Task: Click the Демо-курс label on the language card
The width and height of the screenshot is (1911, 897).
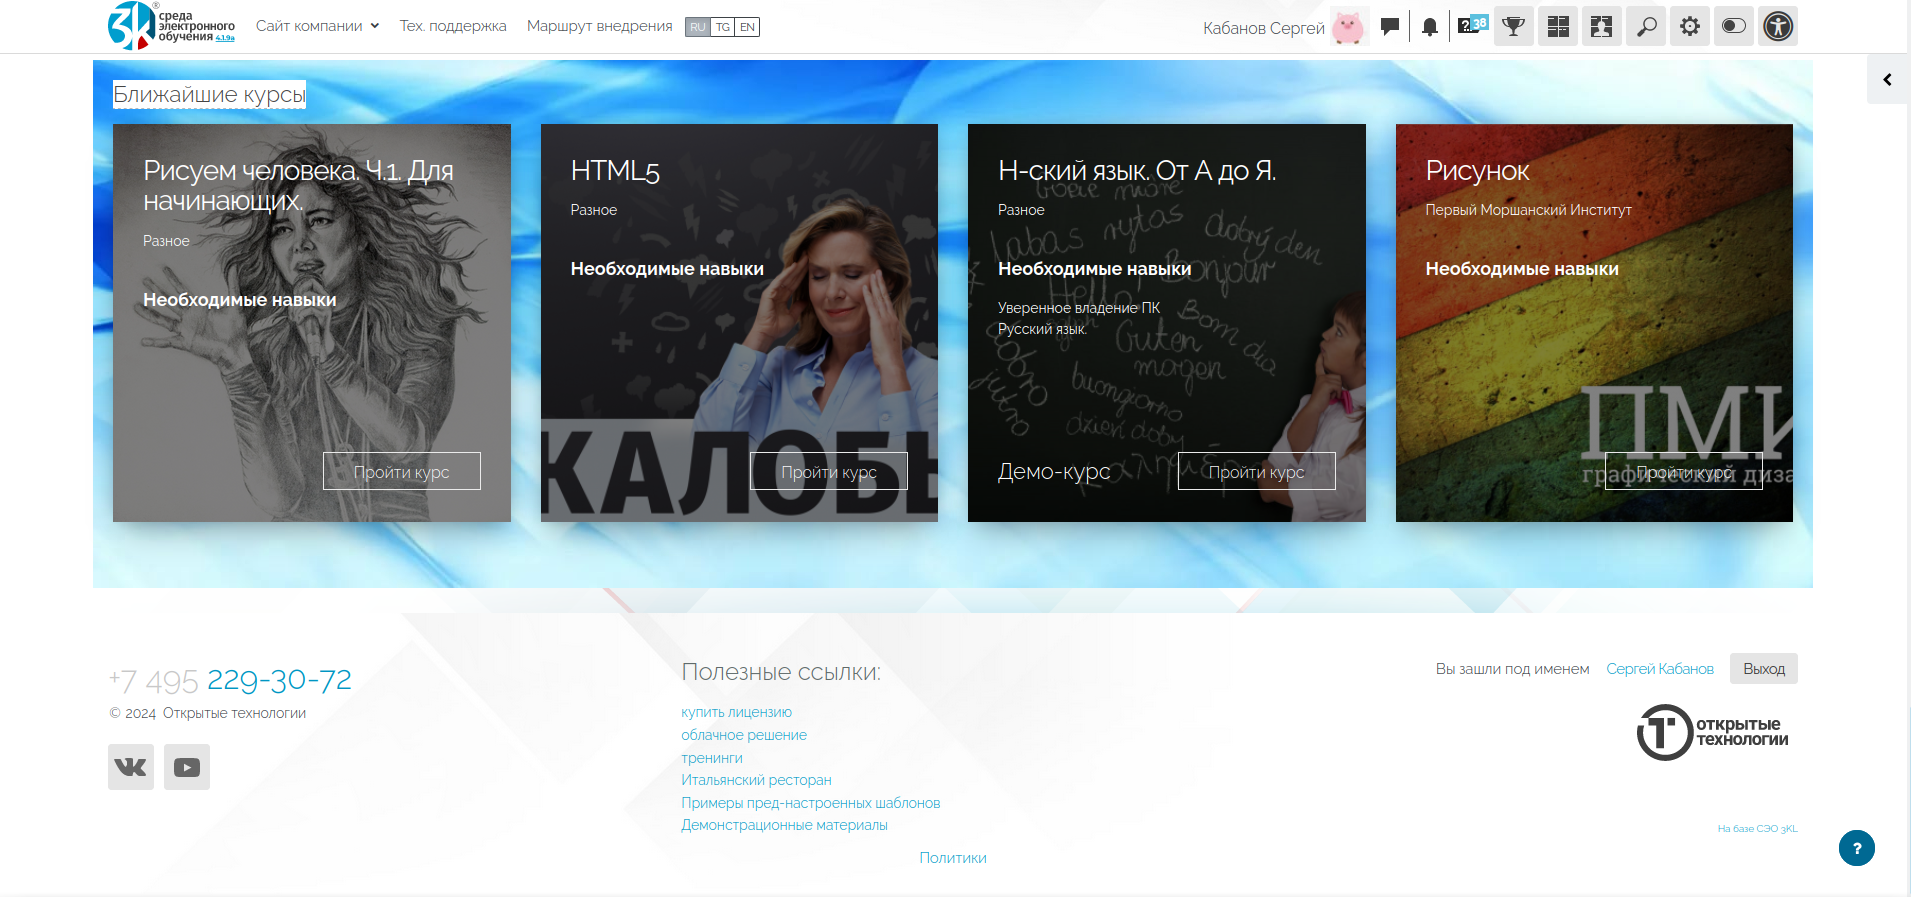Action: pos(1054,471)
